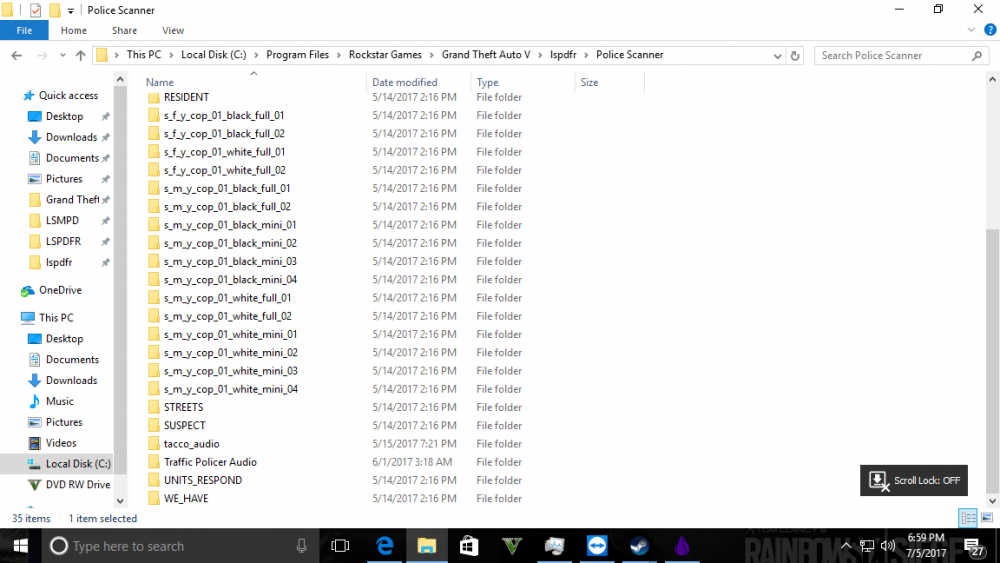Go up one folder level
Screen dimensions: 1000x563
[80, 55]
